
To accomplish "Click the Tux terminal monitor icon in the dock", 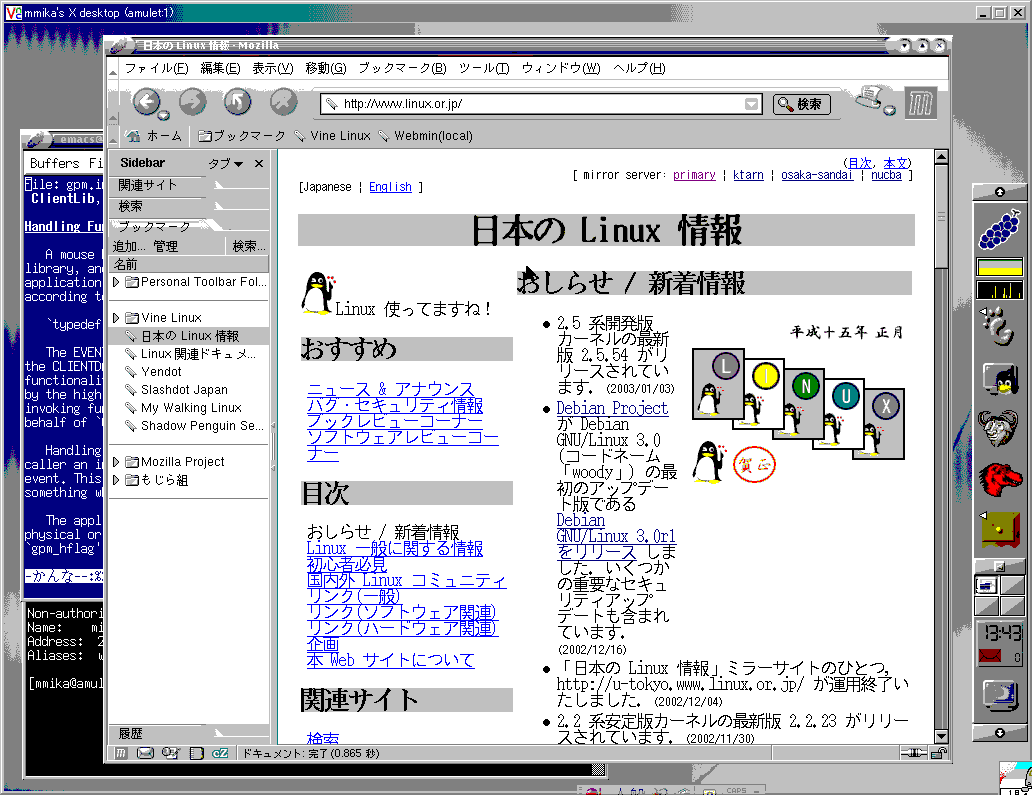I will tap(1000, 379).
